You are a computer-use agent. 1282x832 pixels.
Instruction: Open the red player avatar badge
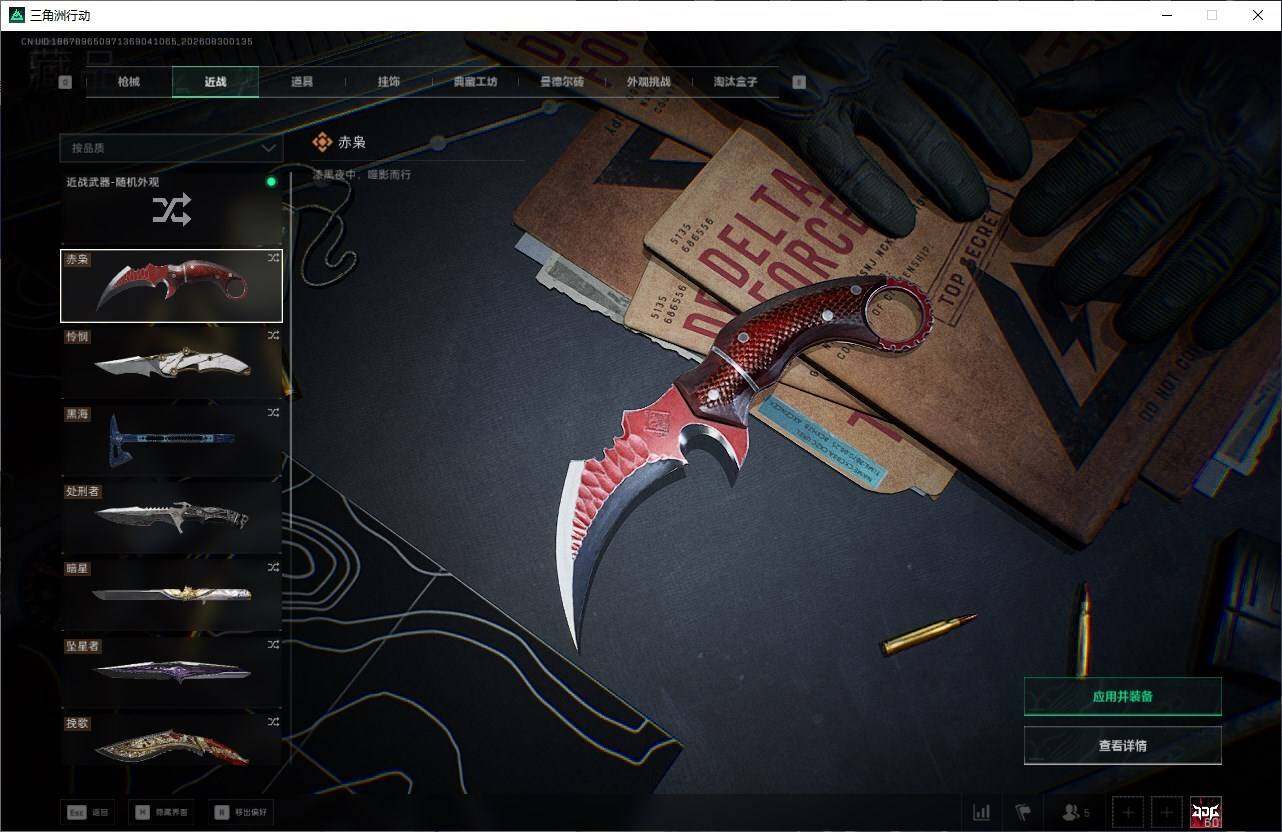tap(1205, 812)
